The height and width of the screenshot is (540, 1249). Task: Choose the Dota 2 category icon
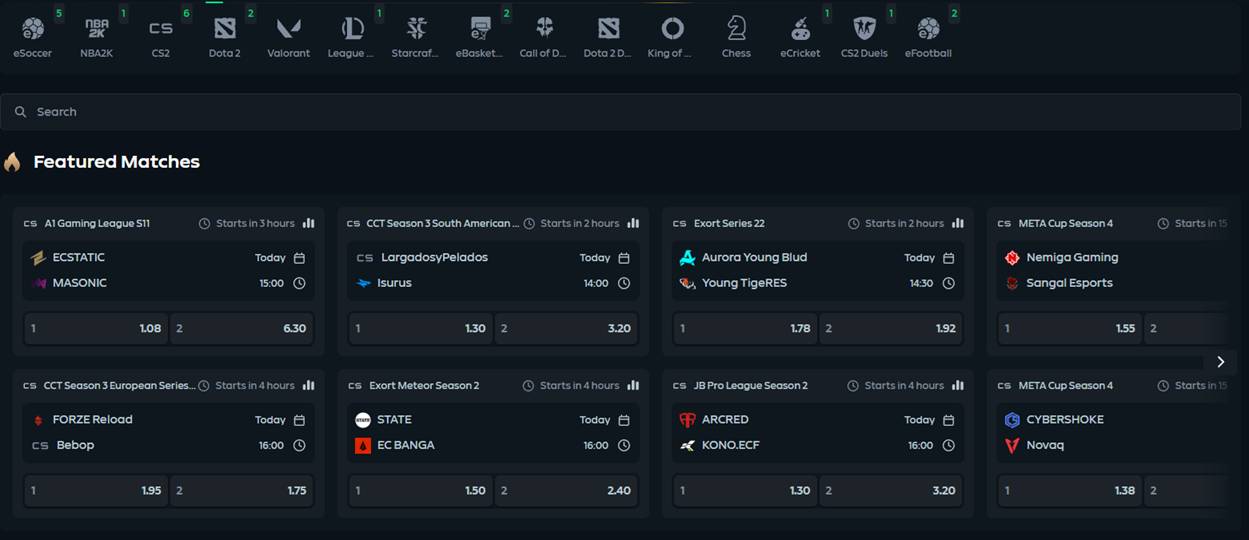coord(225,30)
